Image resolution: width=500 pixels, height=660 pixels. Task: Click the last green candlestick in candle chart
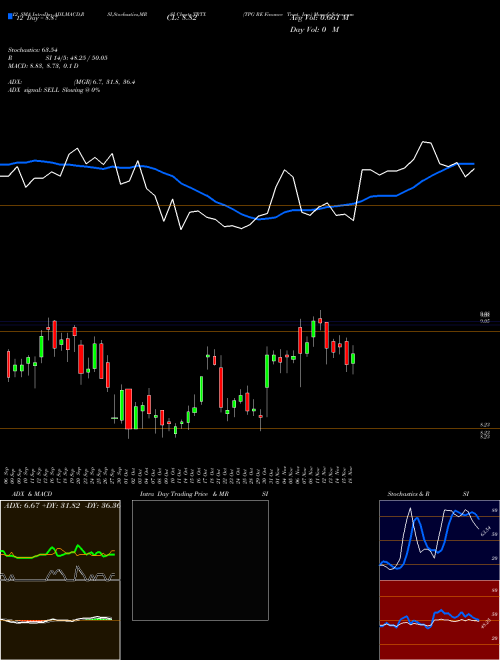pyautogui.click(x=353, y=359)
